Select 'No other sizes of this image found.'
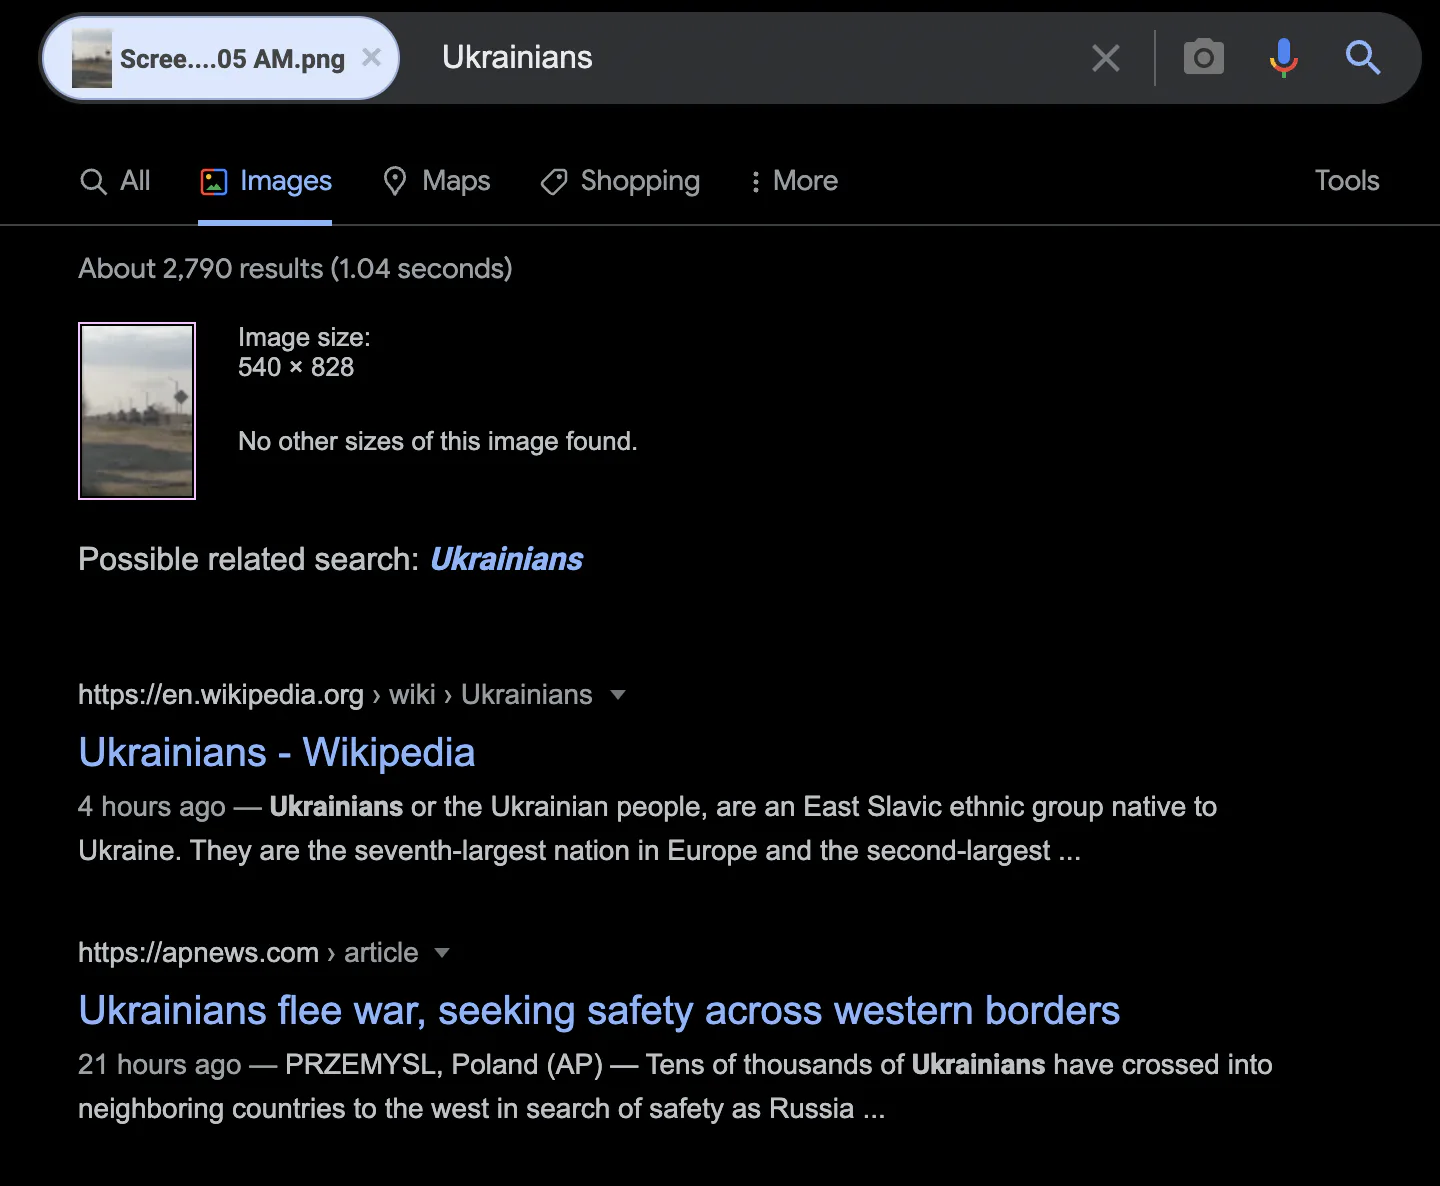Screen dimensions: 1440x1186 pyautogui.click(x=437, y=441)
